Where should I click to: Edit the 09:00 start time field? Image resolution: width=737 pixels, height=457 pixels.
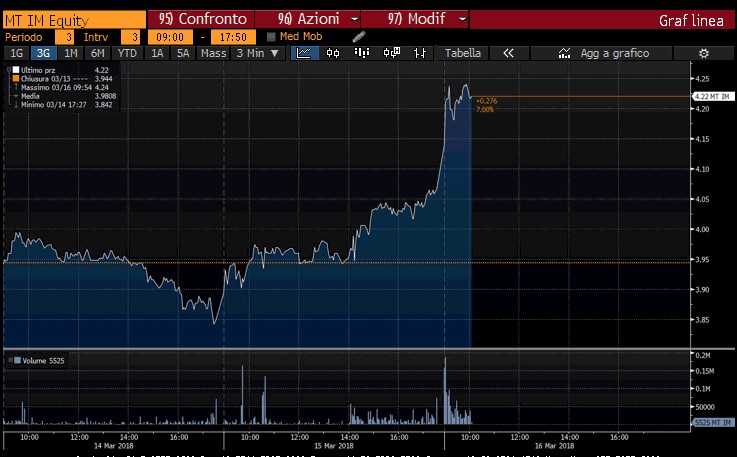[x=170, y=37]
